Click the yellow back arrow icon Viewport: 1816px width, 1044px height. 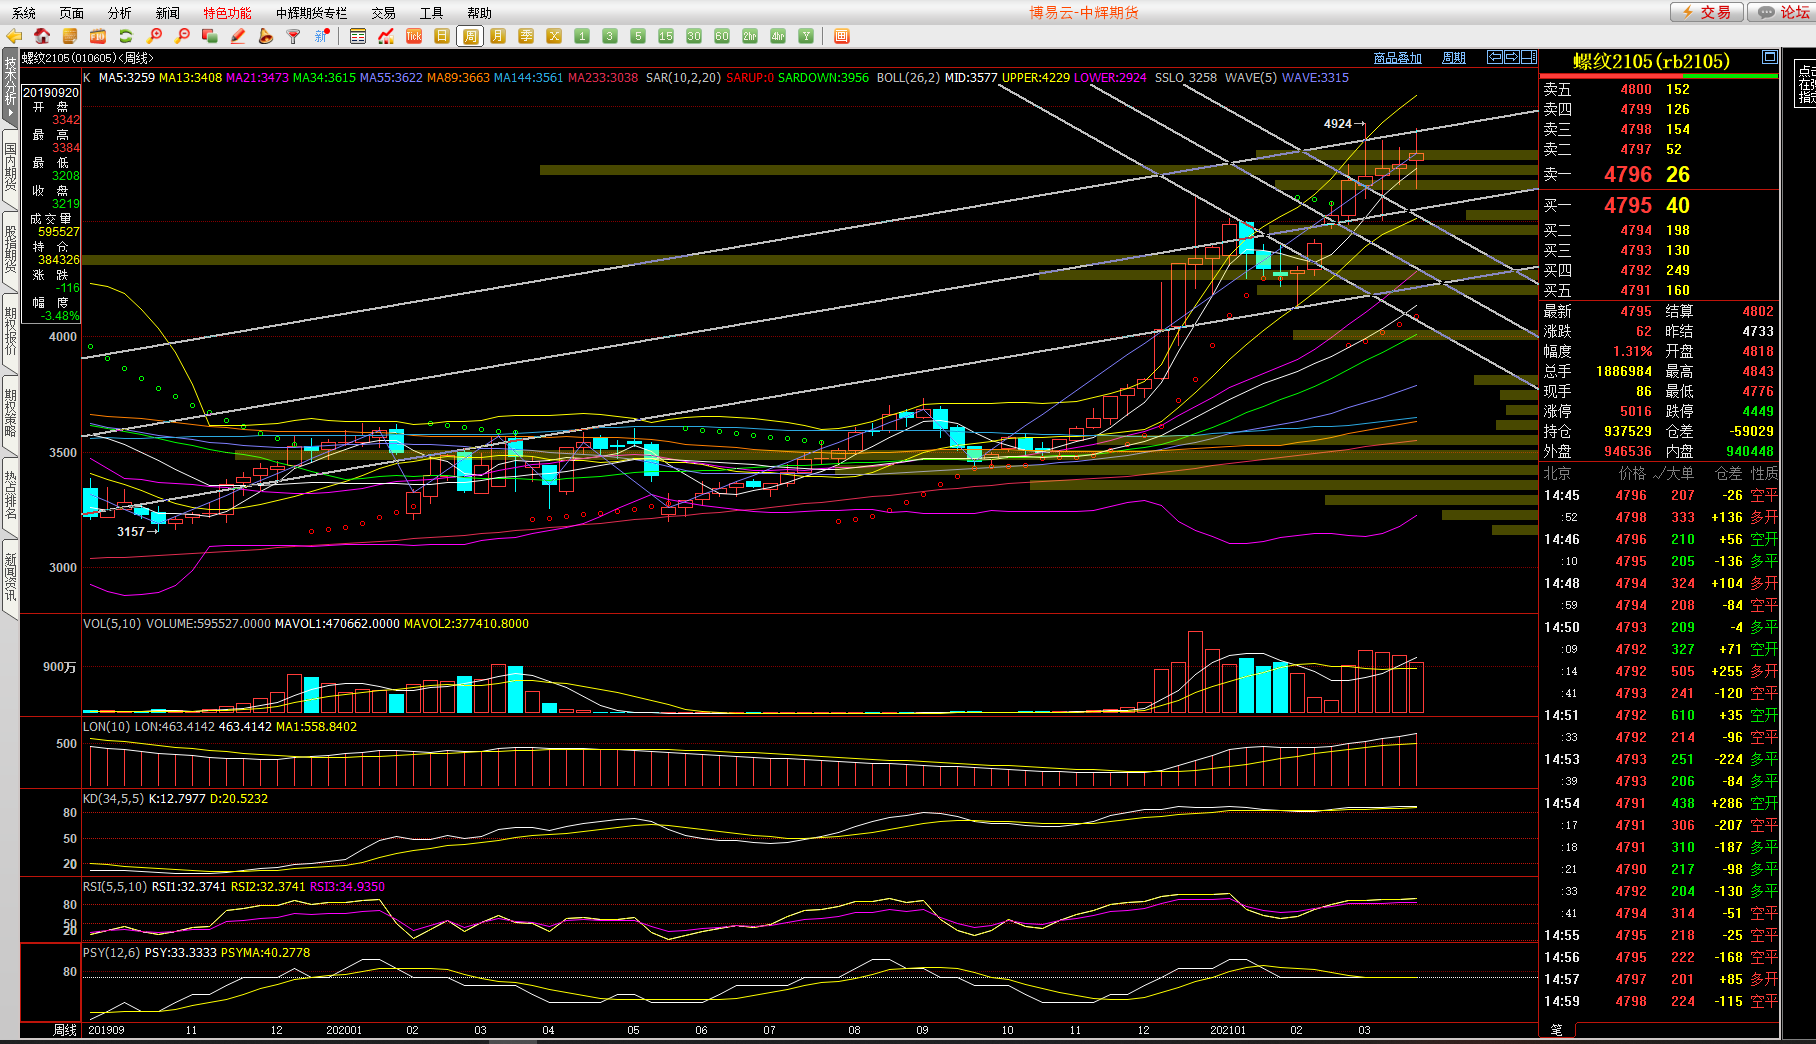(x=14, y=36)
